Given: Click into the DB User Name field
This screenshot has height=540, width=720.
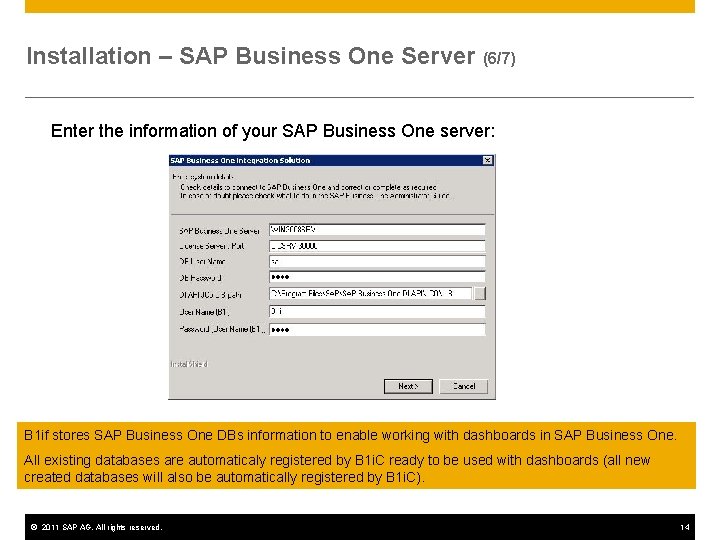Looking at the screenshot, I should [x=377, y=262].
